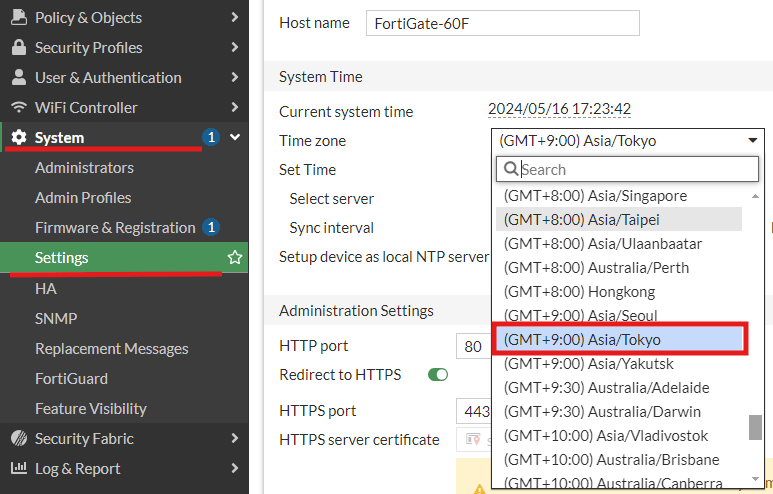Select (GMT+9:00) Asia/Yakutsk time zone

619,364
